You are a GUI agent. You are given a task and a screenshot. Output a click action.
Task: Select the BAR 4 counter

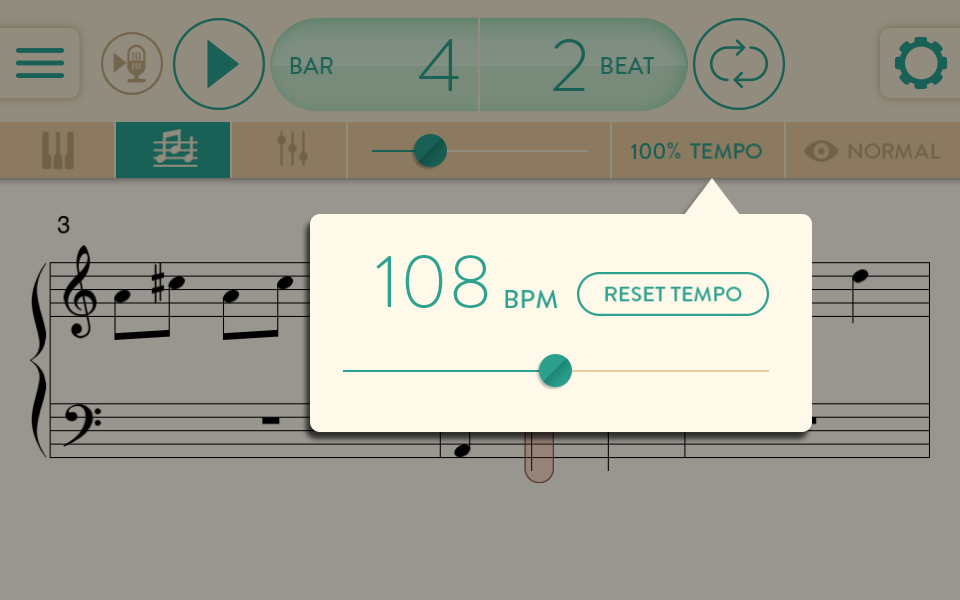pyautogui.click(x=374, y=64)
